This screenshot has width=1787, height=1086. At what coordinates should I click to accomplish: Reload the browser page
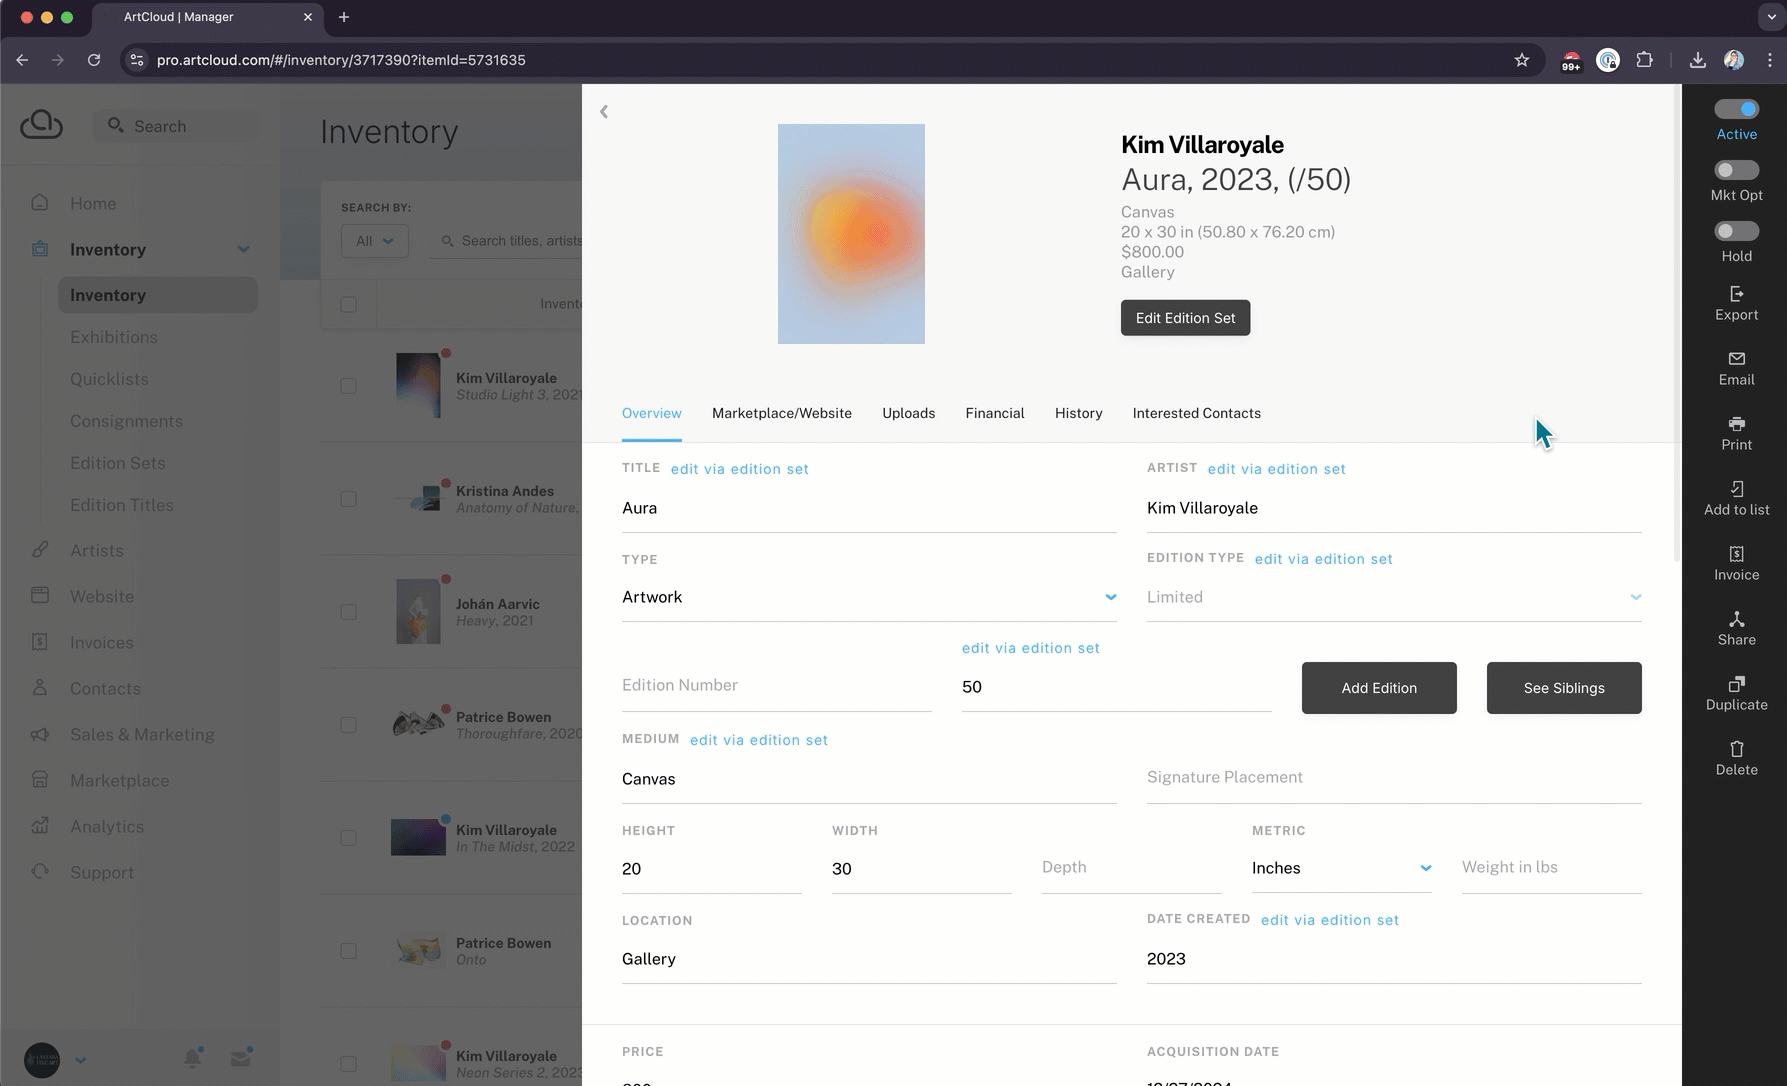[x=94, y=60]
